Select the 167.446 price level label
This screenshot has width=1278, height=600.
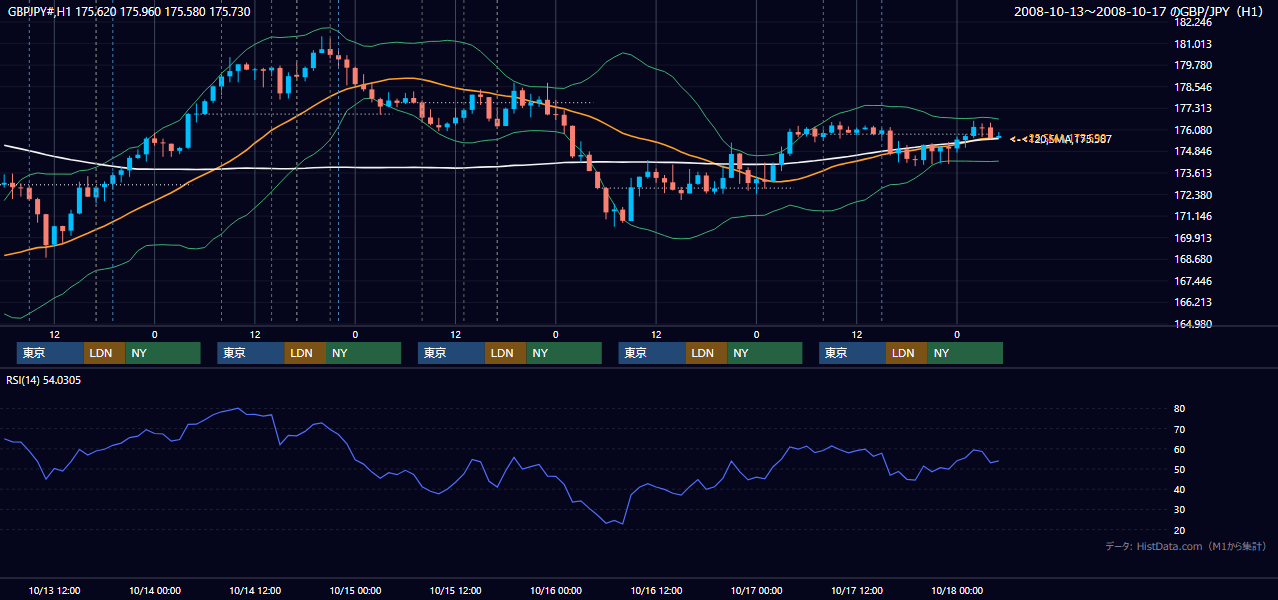click(x=1193, y=282)
